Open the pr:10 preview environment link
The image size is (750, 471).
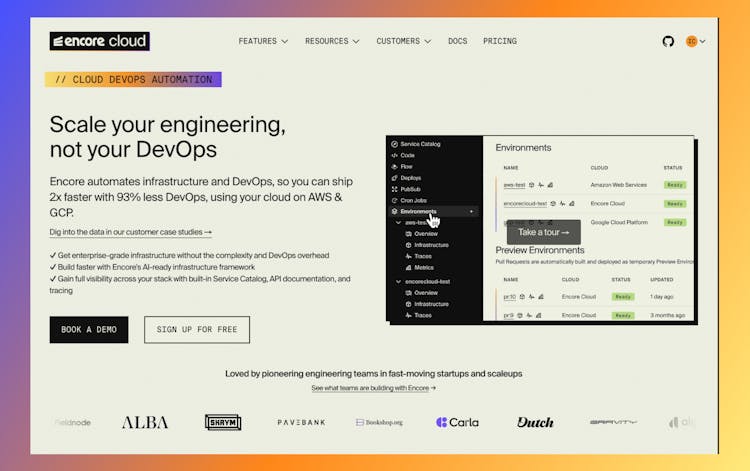point(509,297)
